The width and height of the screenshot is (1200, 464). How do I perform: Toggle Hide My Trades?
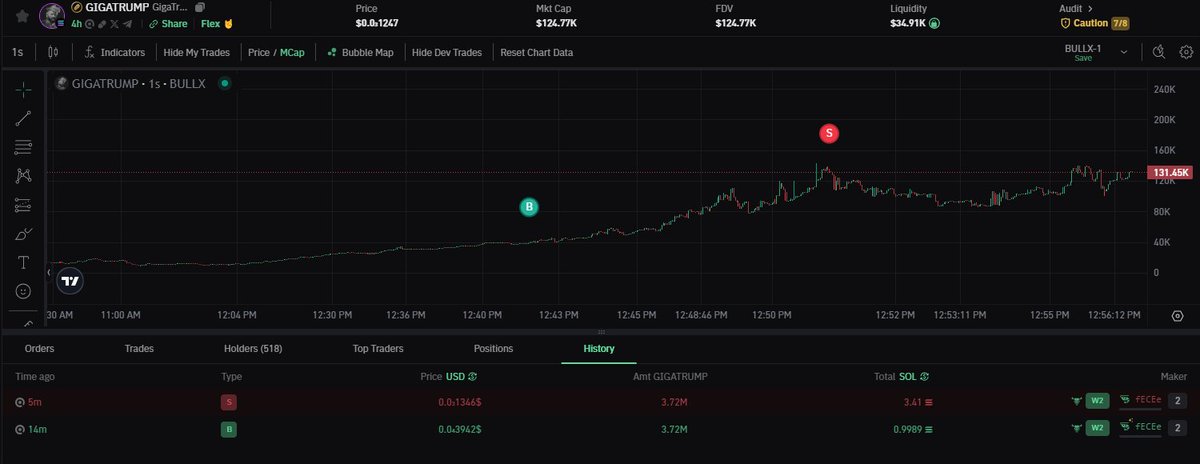(x=196, y=53)
